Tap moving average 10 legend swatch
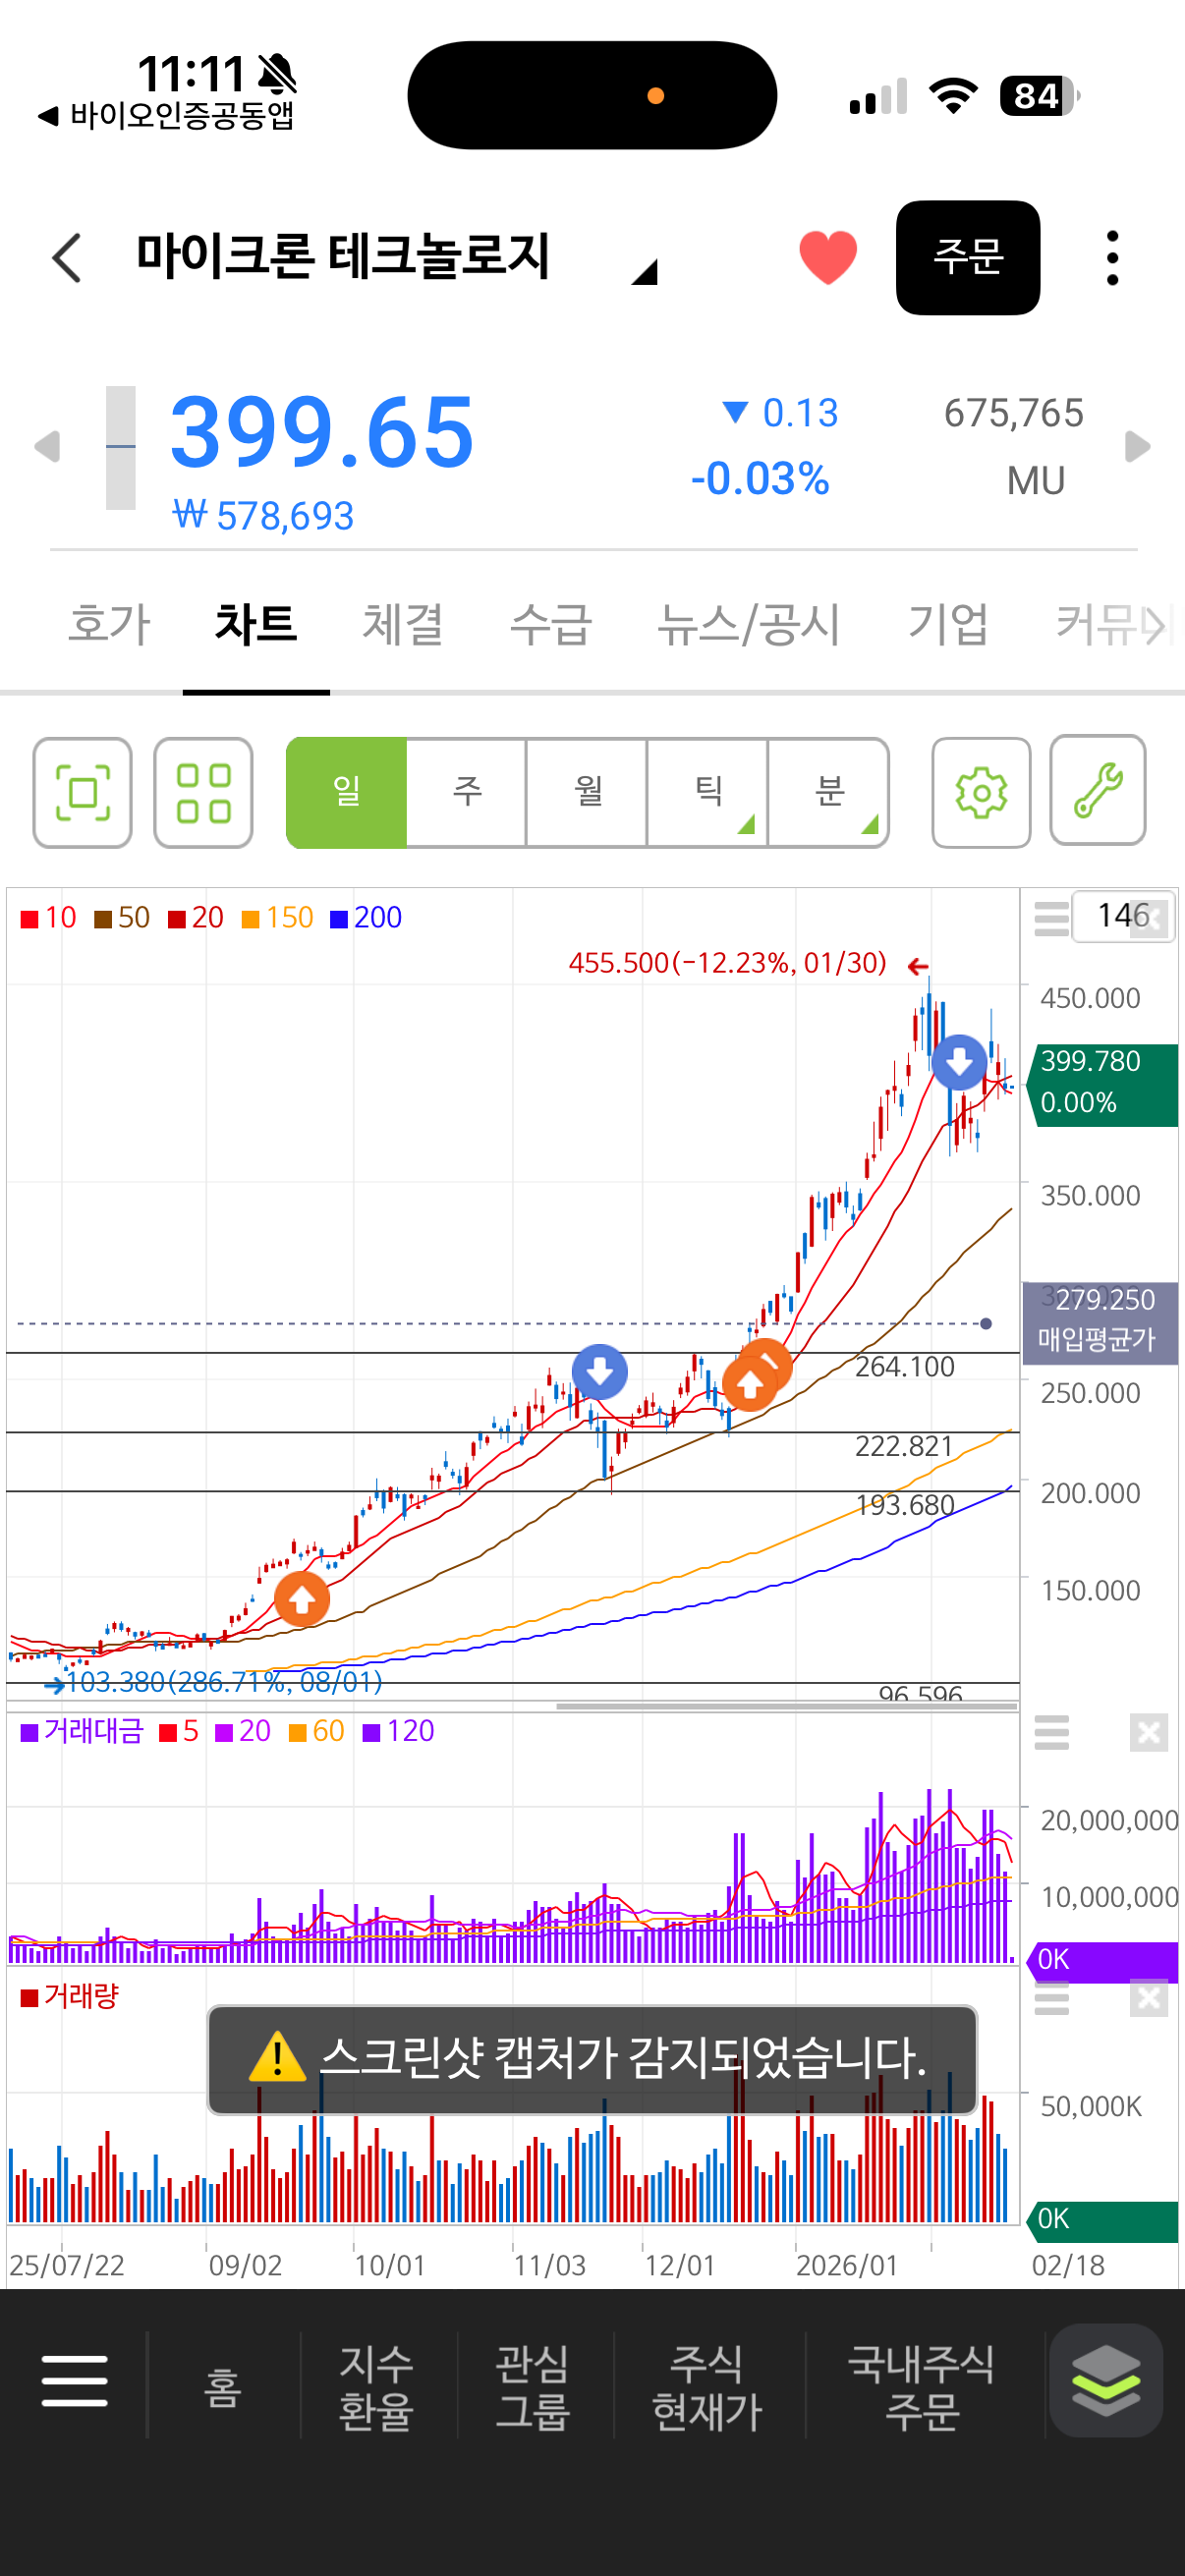 pos(30,919)
